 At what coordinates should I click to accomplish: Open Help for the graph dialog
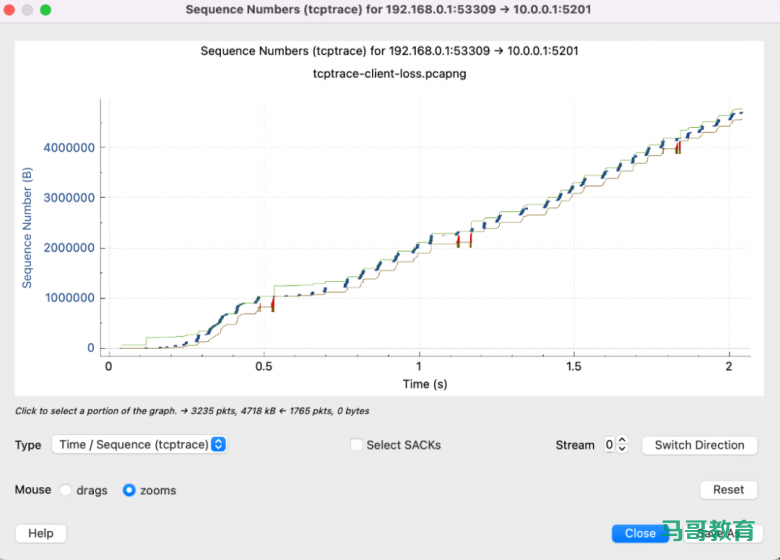coord(41,533)
